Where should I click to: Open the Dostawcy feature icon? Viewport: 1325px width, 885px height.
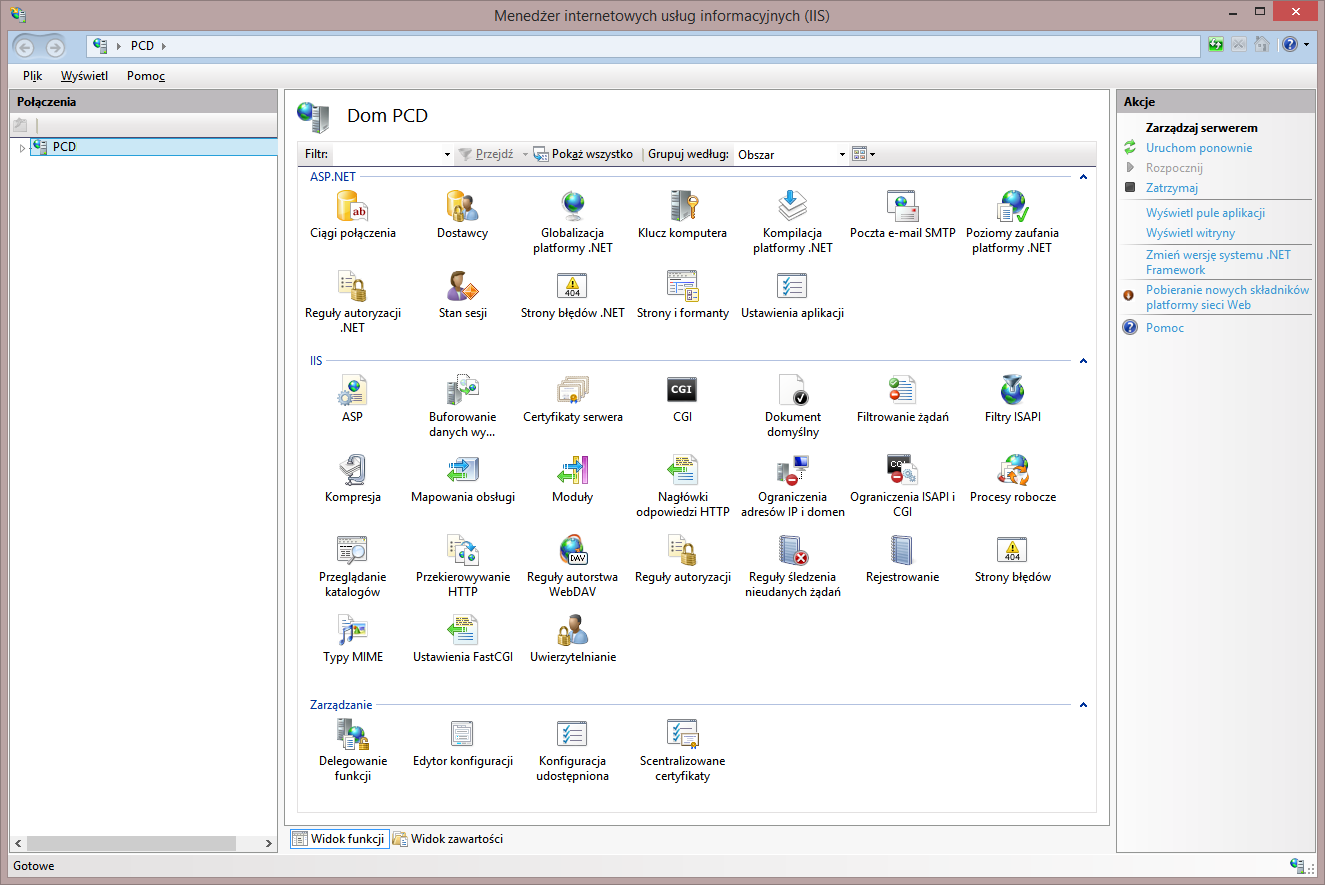click(462, 215)
